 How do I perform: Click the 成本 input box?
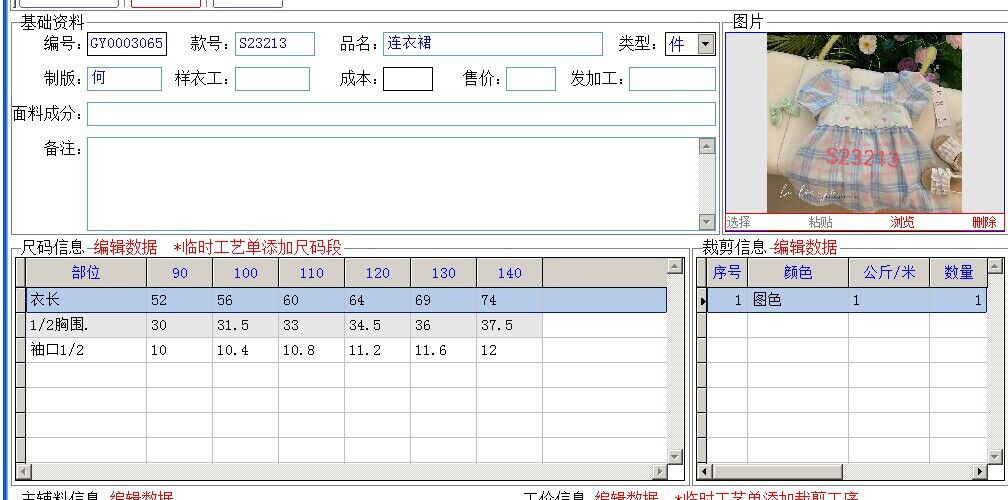point(408,79)
